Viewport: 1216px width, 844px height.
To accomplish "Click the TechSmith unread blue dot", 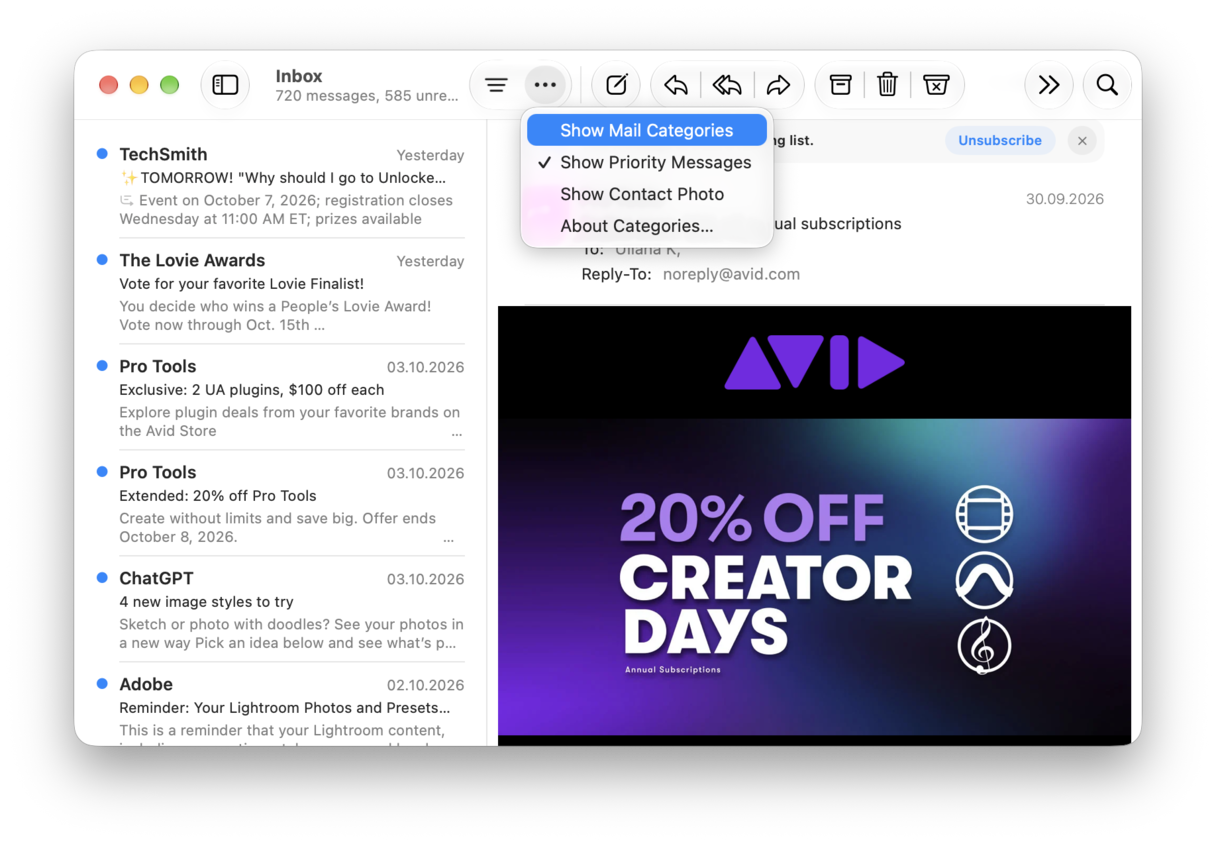I will pos(102,154).
